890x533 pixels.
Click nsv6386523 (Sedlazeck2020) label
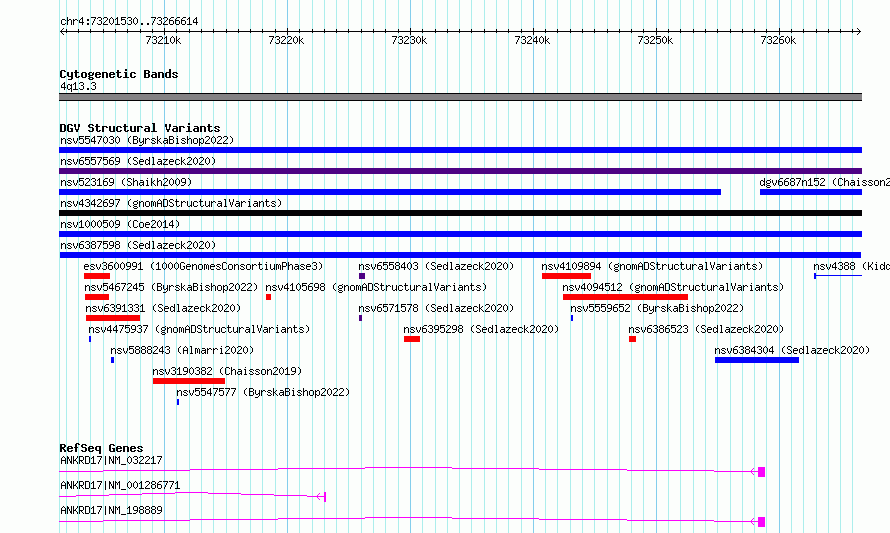pos(706,329)
